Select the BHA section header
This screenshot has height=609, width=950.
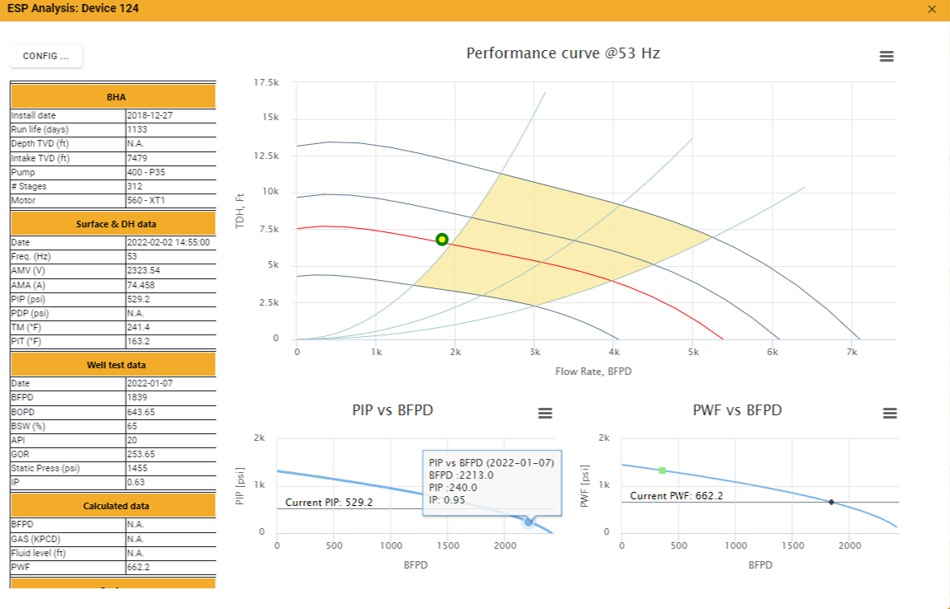pyautogui.click(x=113, y=97)
